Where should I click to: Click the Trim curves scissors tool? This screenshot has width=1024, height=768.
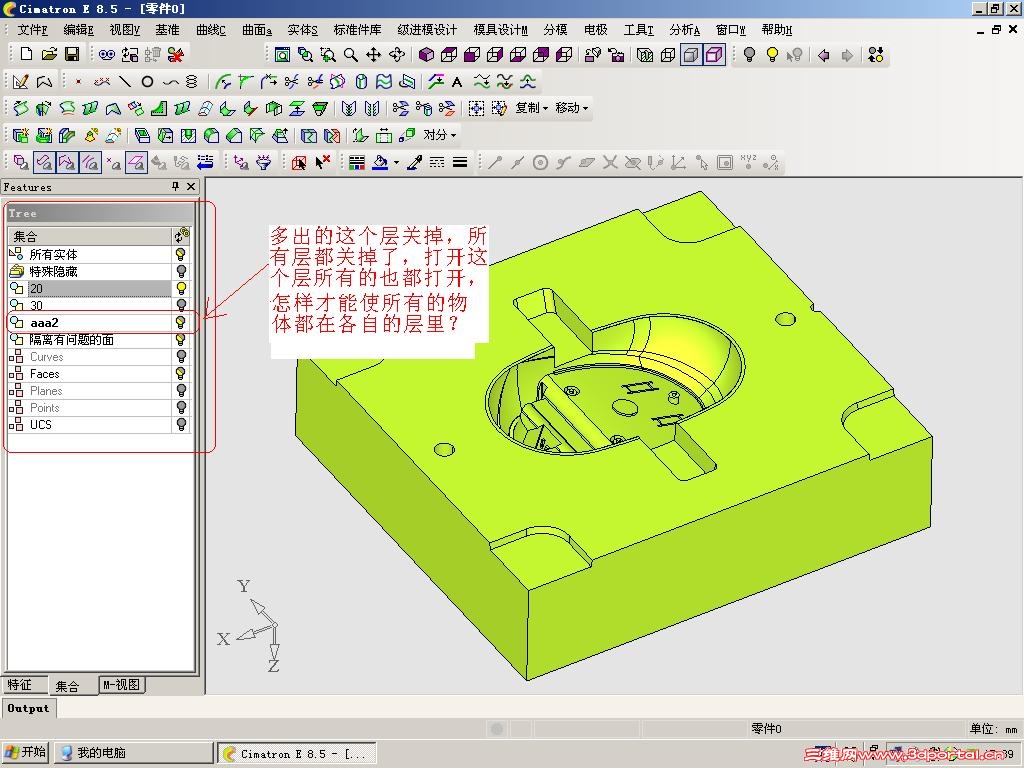pos(292,82)
